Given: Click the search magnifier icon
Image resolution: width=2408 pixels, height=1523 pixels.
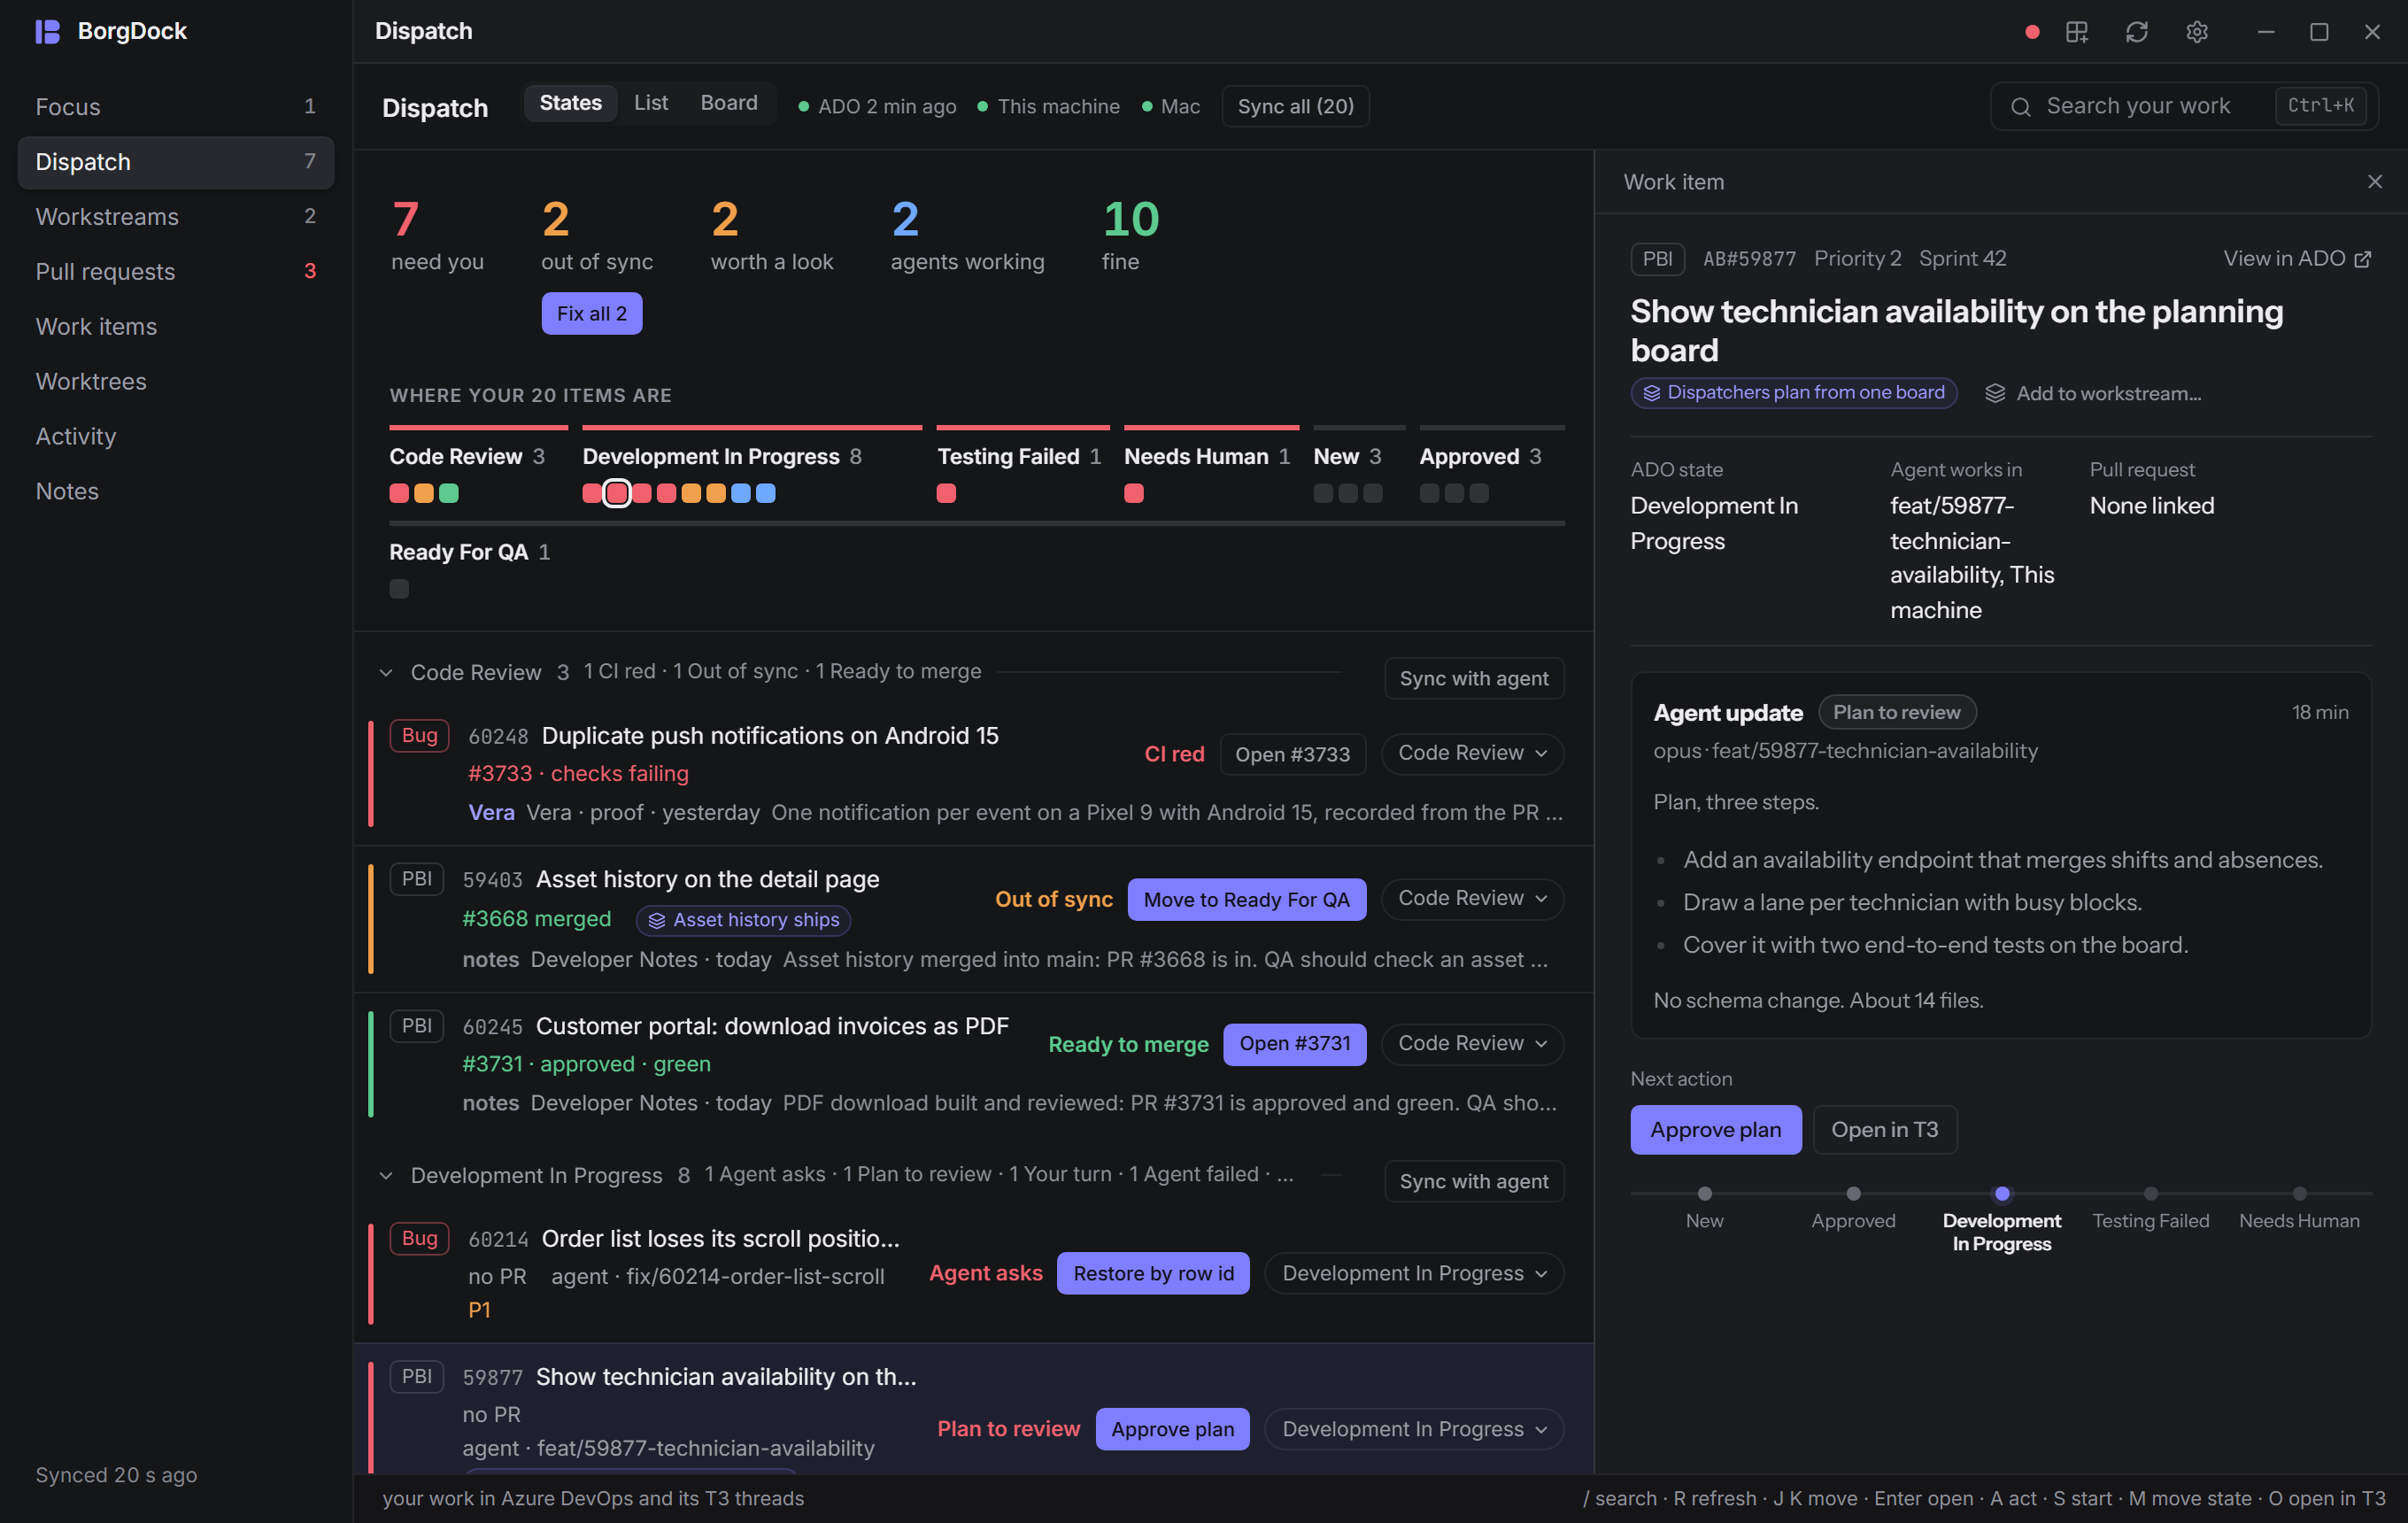Looking at the screenshot, I should [x=2020, y=107].
